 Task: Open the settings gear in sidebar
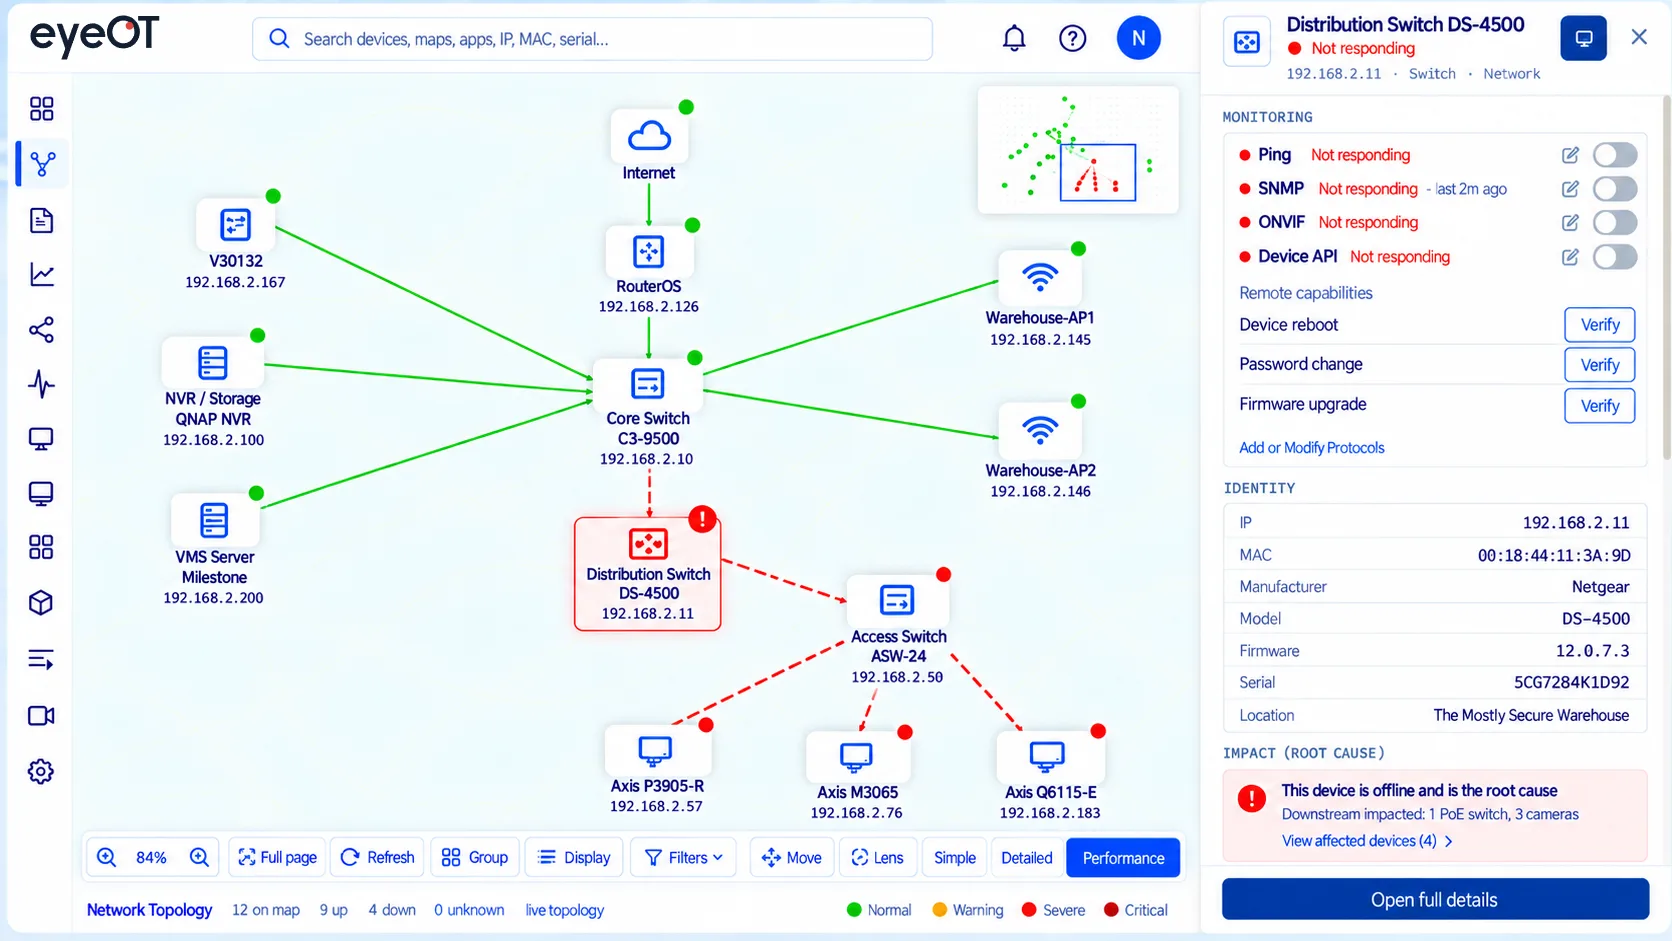coord(41,771)
